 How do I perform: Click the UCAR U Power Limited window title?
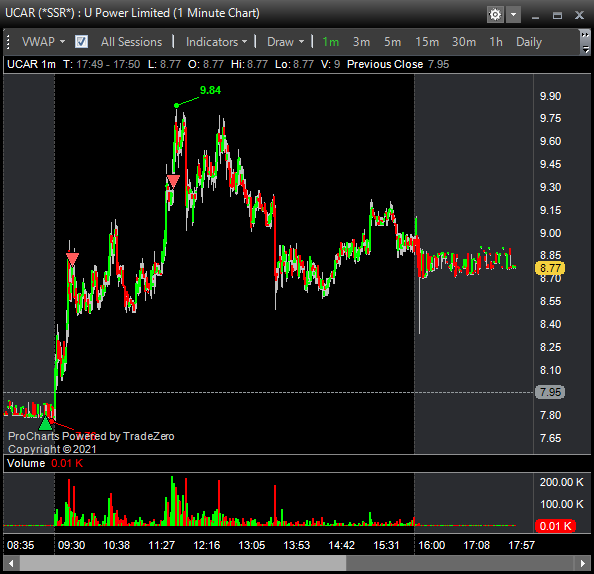pyautogui.click(x=132, y=13)
